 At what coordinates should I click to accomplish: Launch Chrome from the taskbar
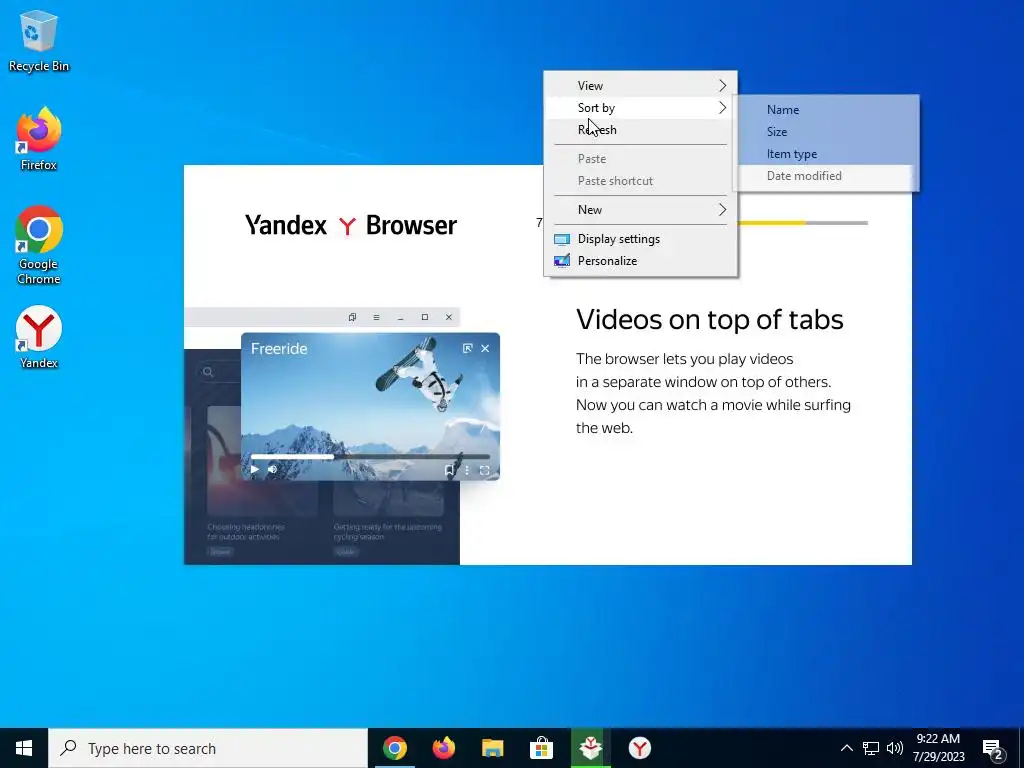(x=394, y=748)
